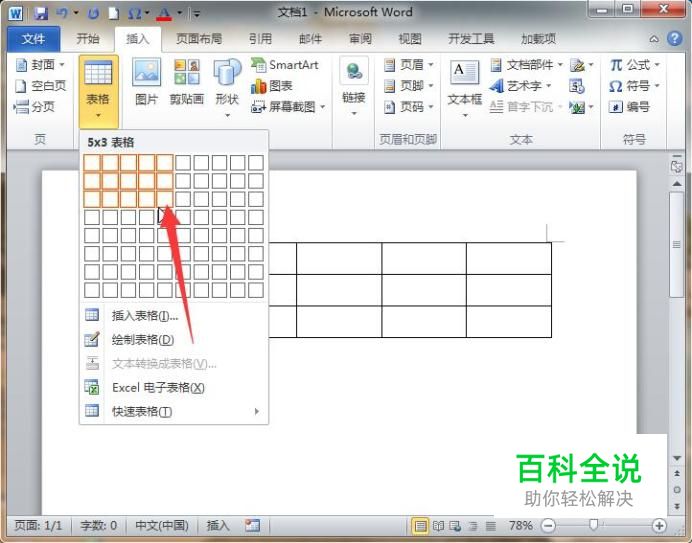
Task: Click the font color A icon in quick access toolbar
Action: click(x=164, y=13)
